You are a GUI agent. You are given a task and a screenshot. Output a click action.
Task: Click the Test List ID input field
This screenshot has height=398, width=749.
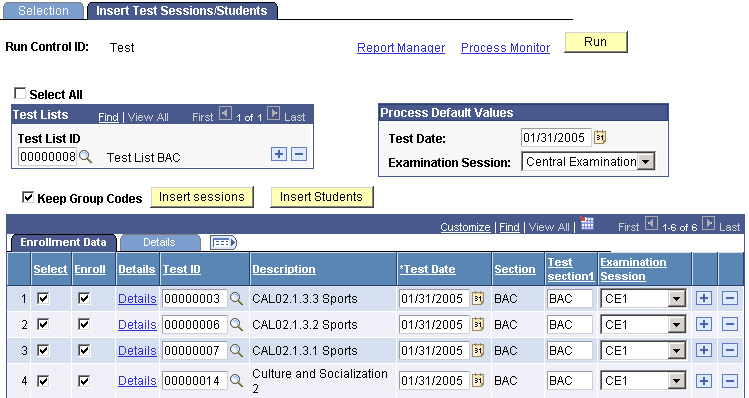coord(47,157)
